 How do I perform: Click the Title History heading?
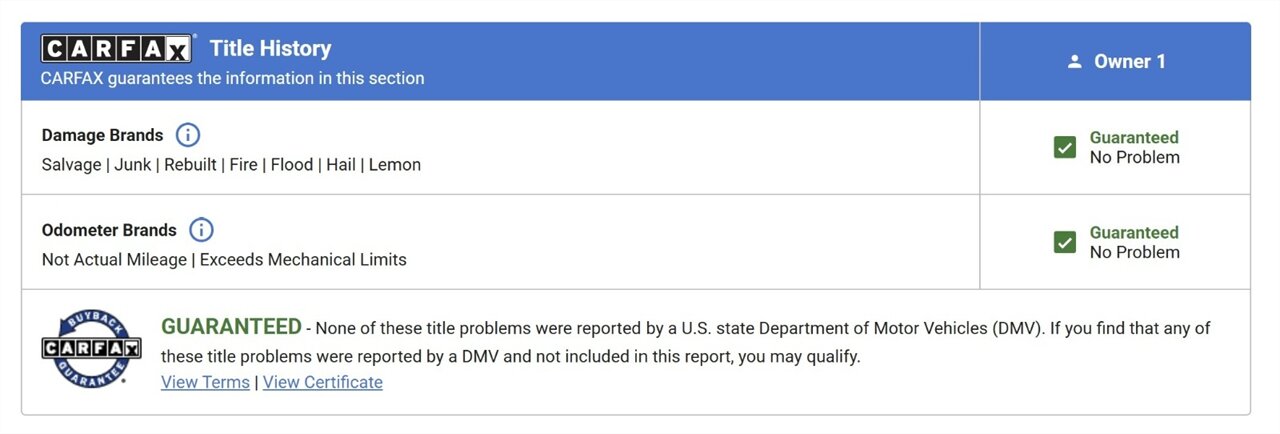point(270,48)
